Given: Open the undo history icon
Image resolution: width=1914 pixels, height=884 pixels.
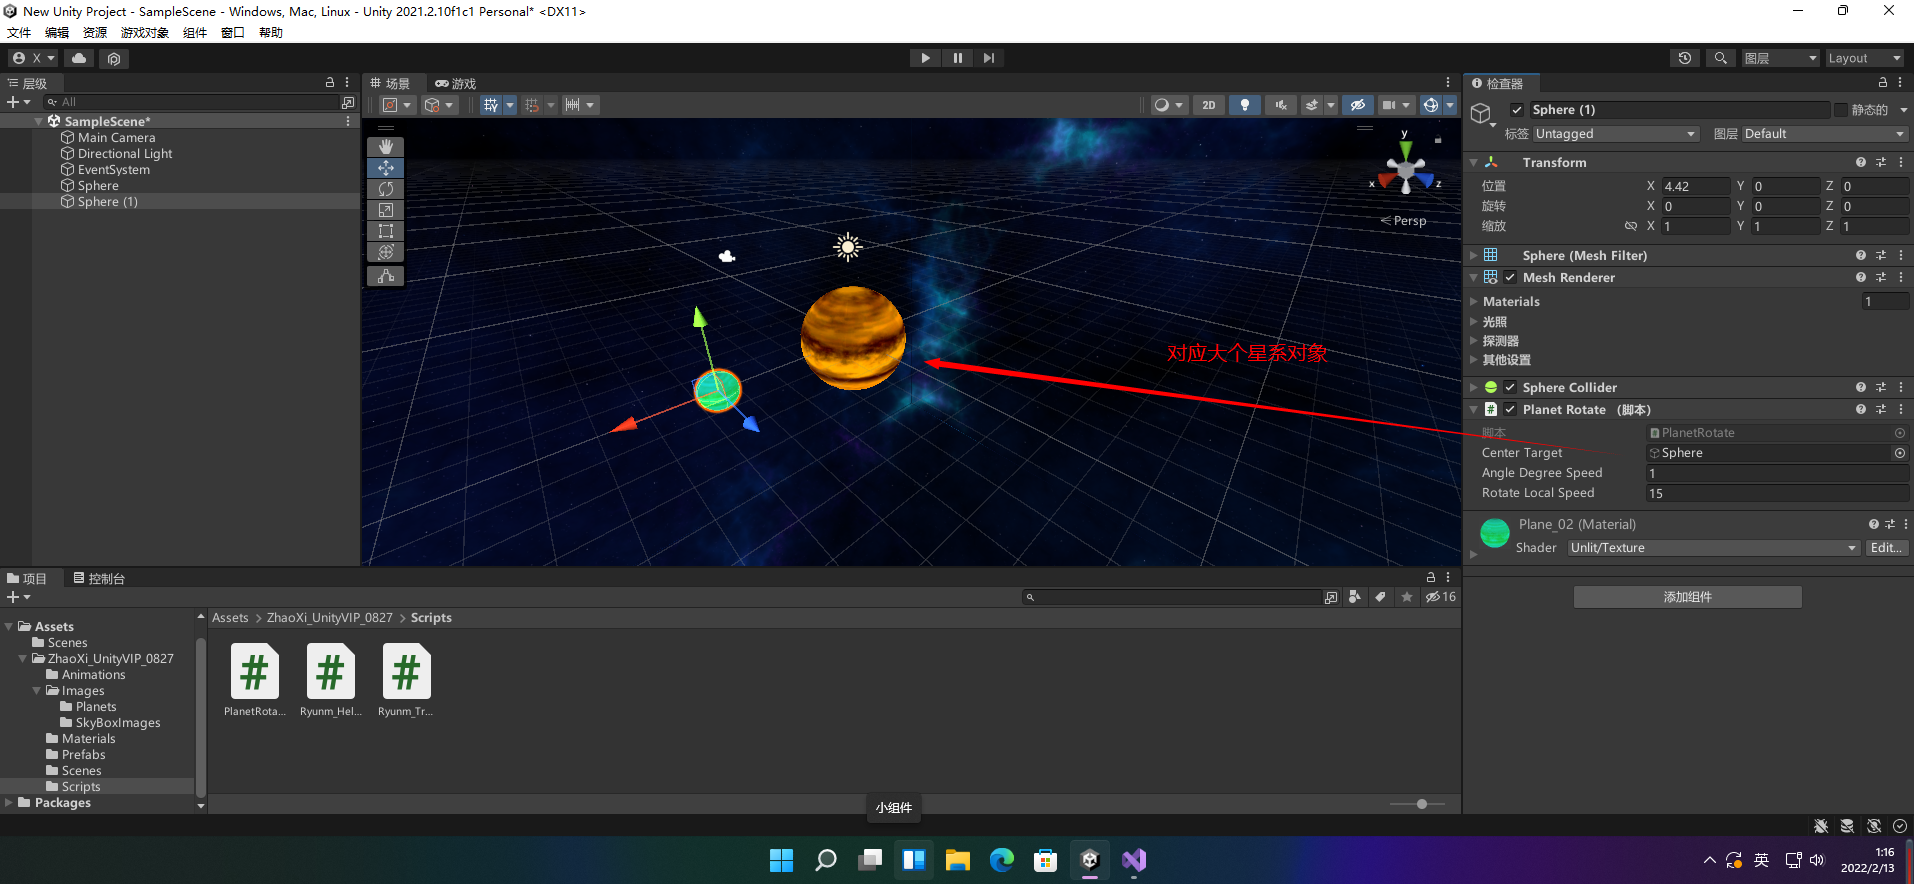Looking at the screenshot, I should pos(1685,58).
